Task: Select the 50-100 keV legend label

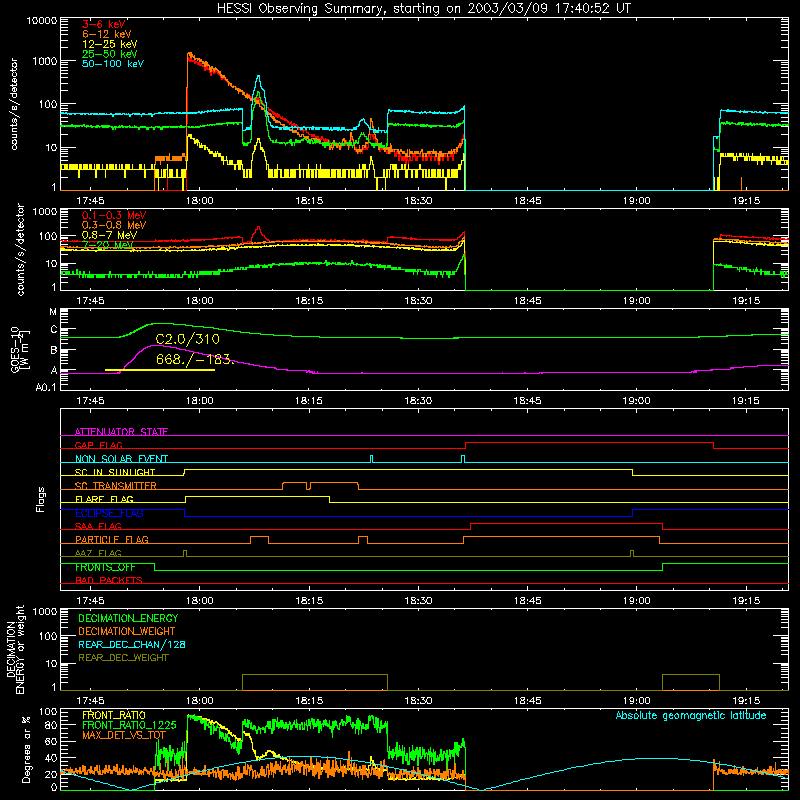Action: tap(113, 63)
